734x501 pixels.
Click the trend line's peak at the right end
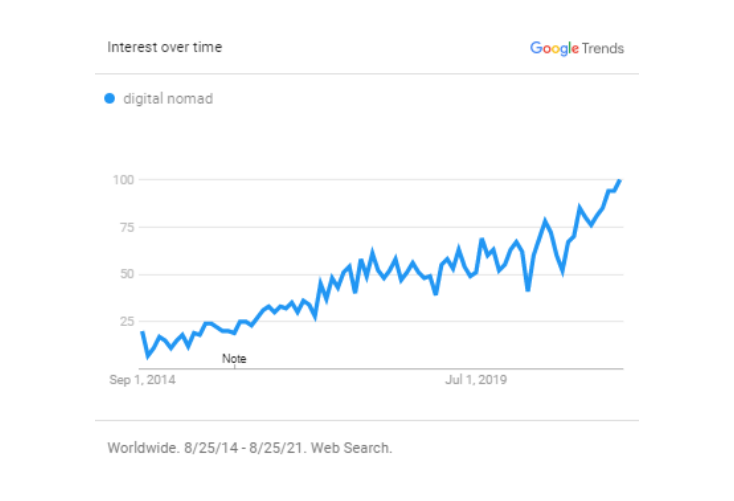(x=620, y=181)
